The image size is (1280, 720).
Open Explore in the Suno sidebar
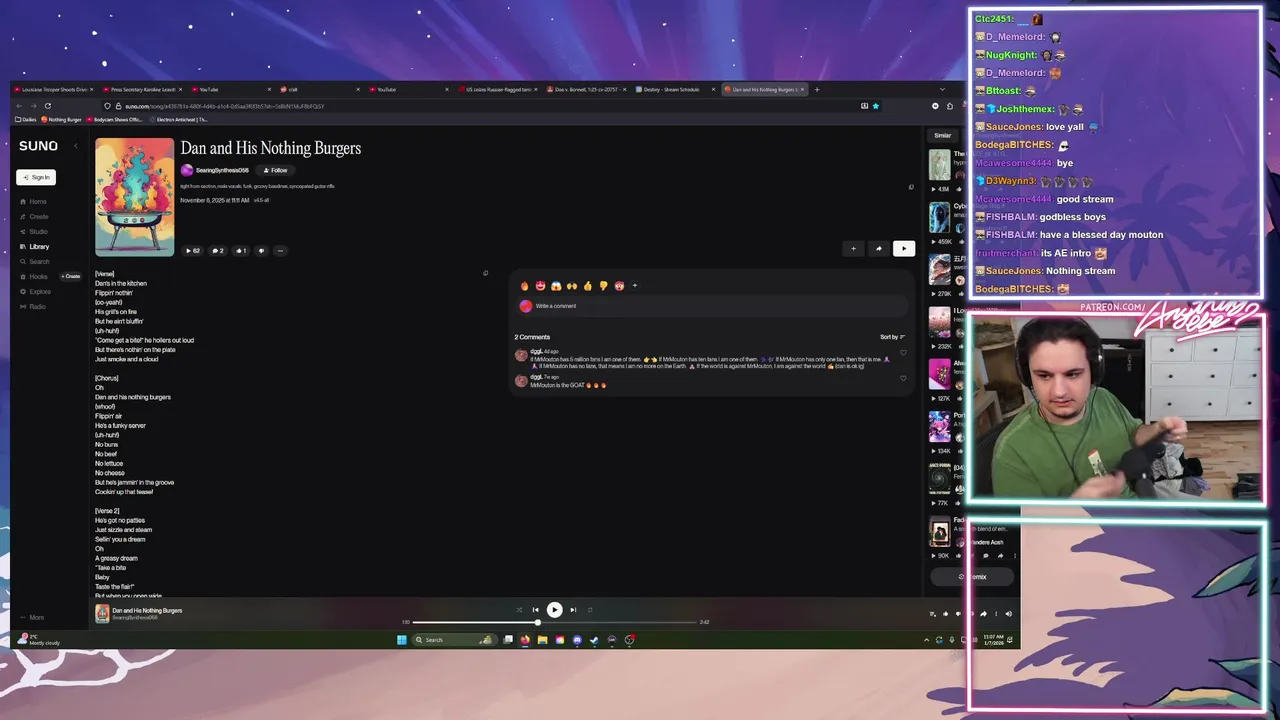pyautogui.click(x=35, y=291)
